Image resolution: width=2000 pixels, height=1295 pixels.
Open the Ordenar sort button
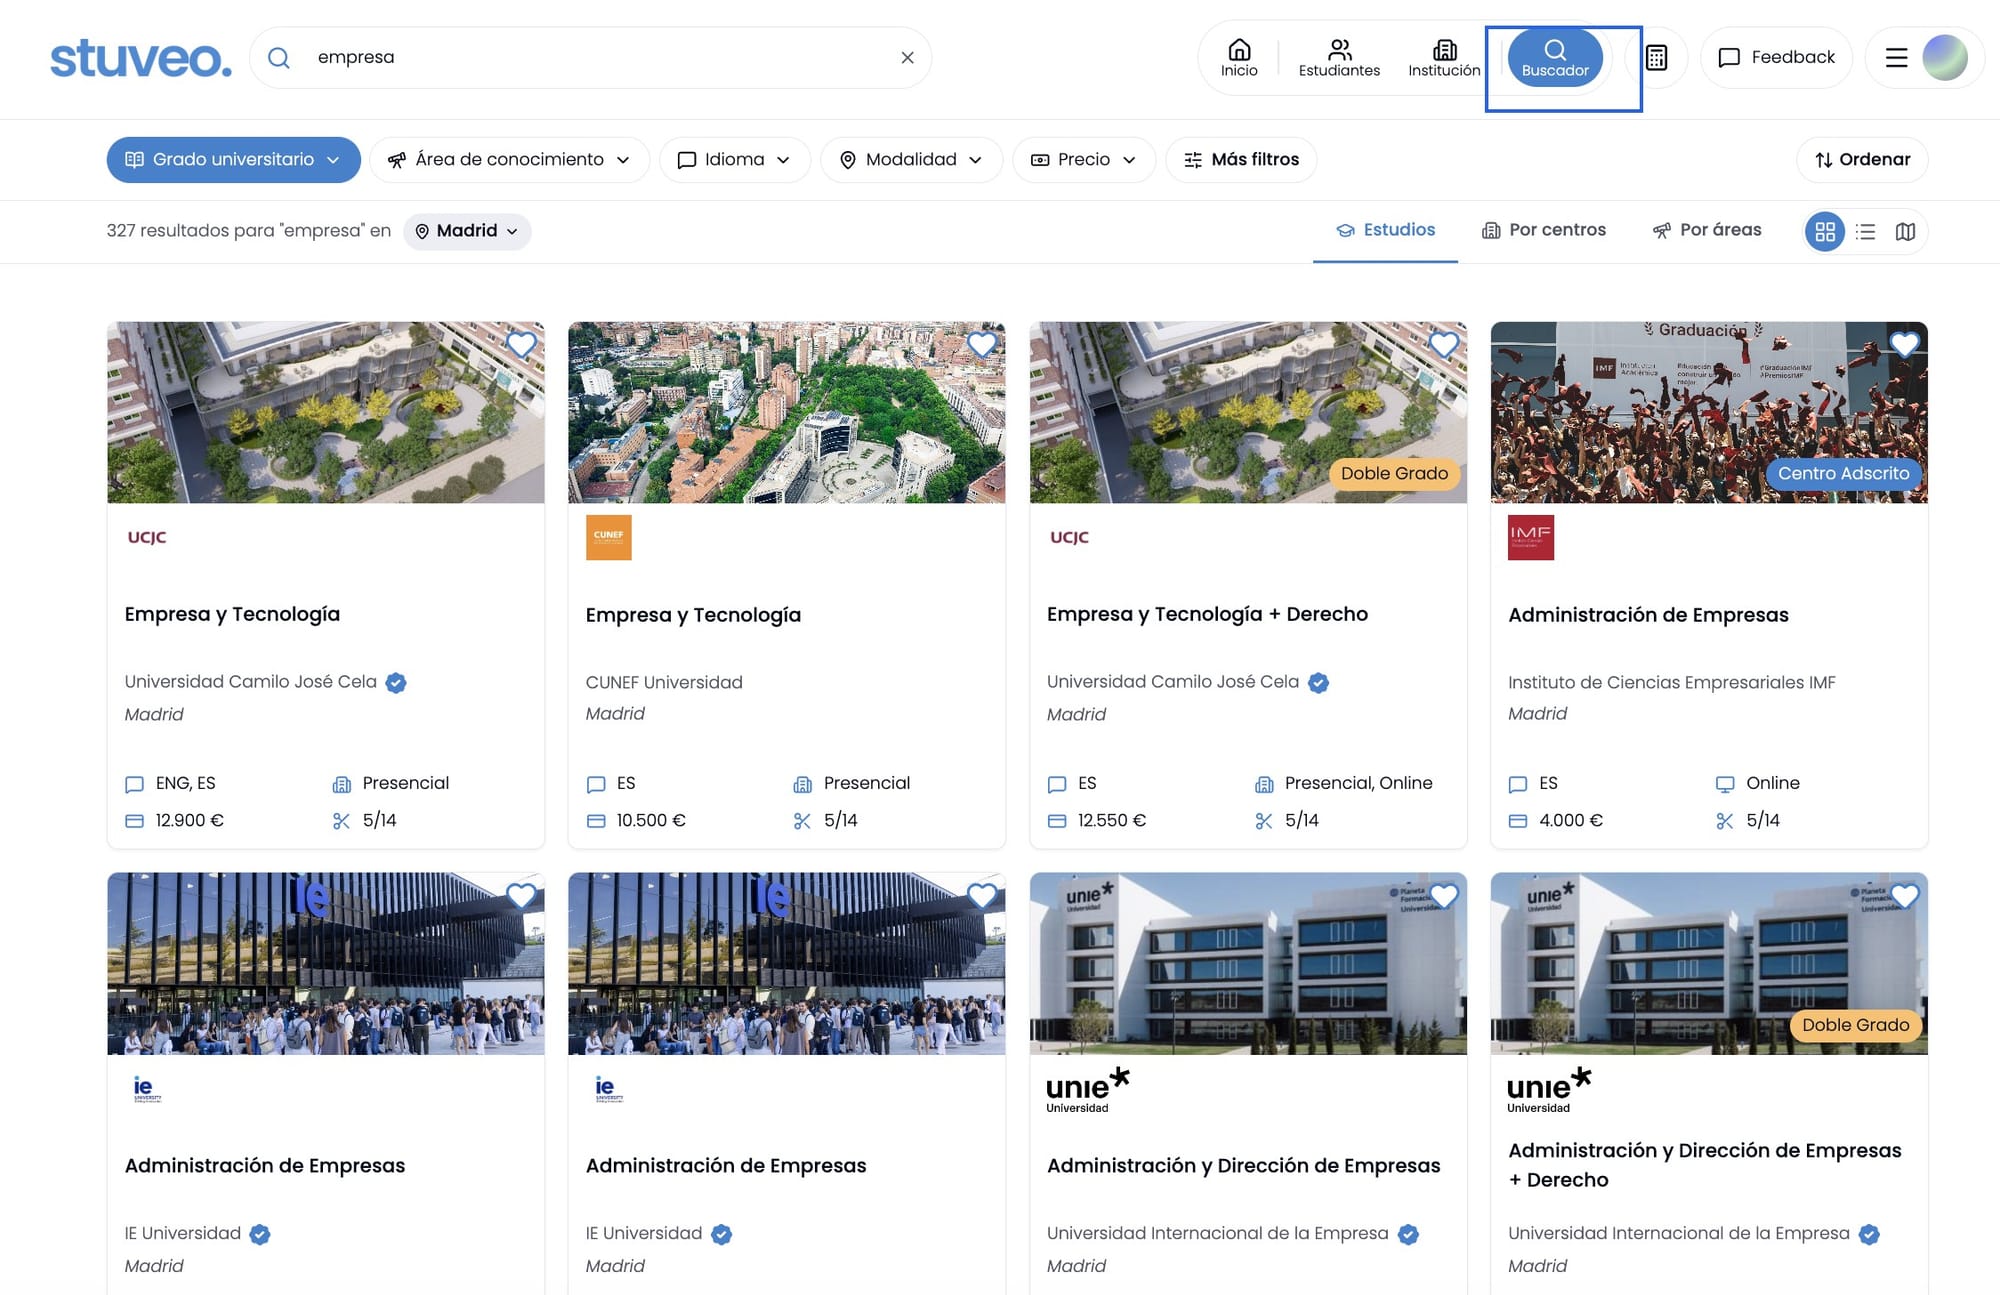[x=1862, y=160]
